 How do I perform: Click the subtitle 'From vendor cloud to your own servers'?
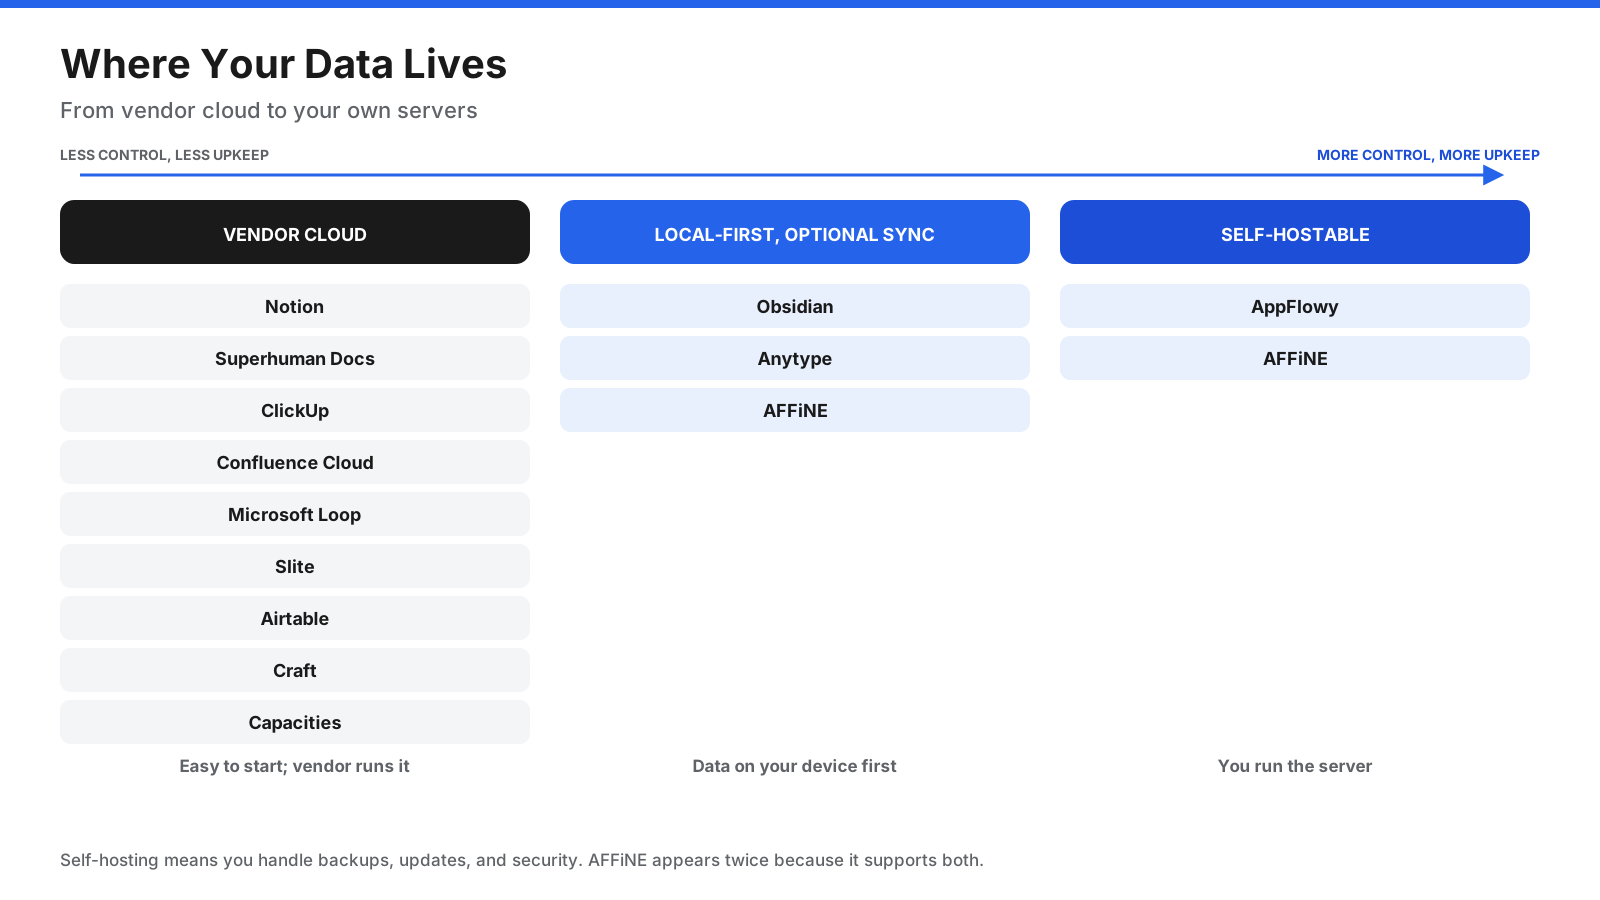click(x=269, y=110)
